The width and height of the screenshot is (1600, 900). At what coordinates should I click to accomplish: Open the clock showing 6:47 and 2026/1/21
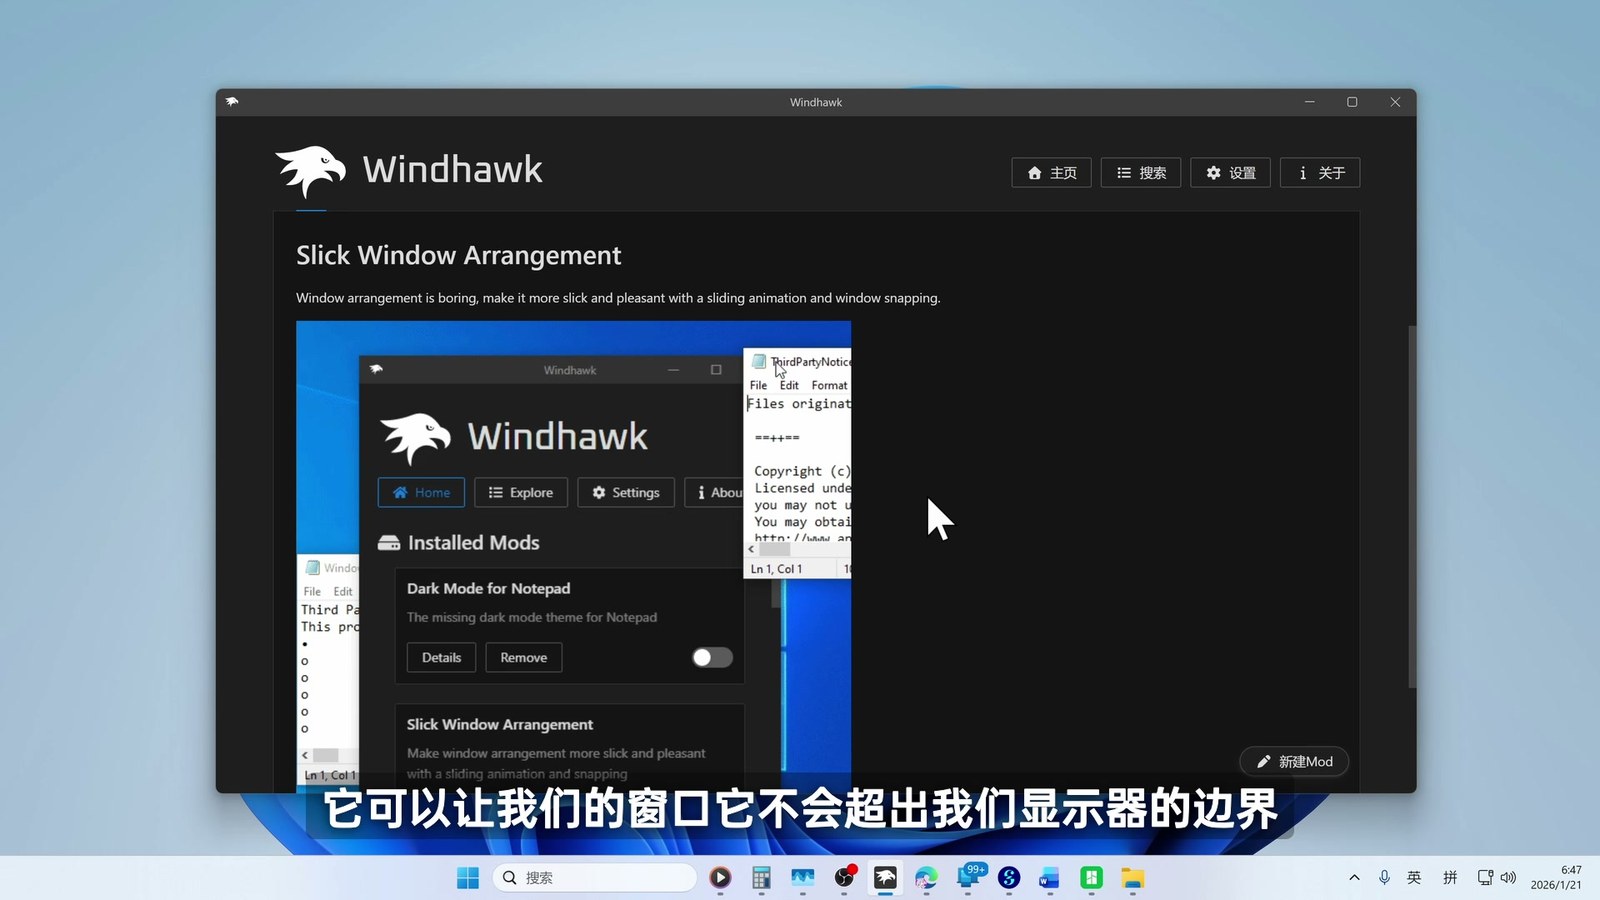coord(1556,878)
